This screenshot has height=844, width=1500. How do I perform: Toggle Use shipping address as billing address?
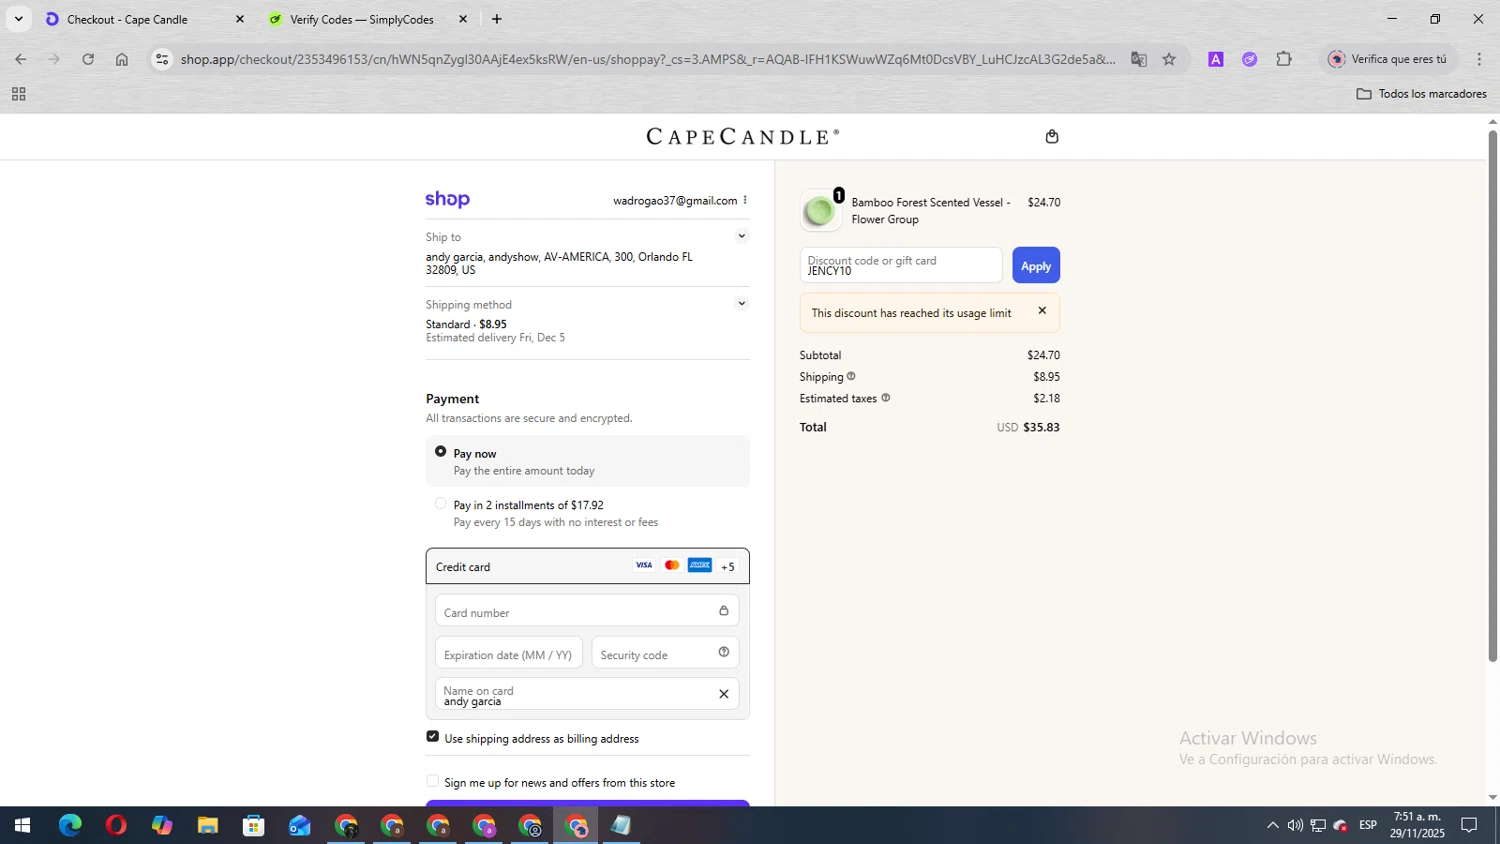click(433, 737)
